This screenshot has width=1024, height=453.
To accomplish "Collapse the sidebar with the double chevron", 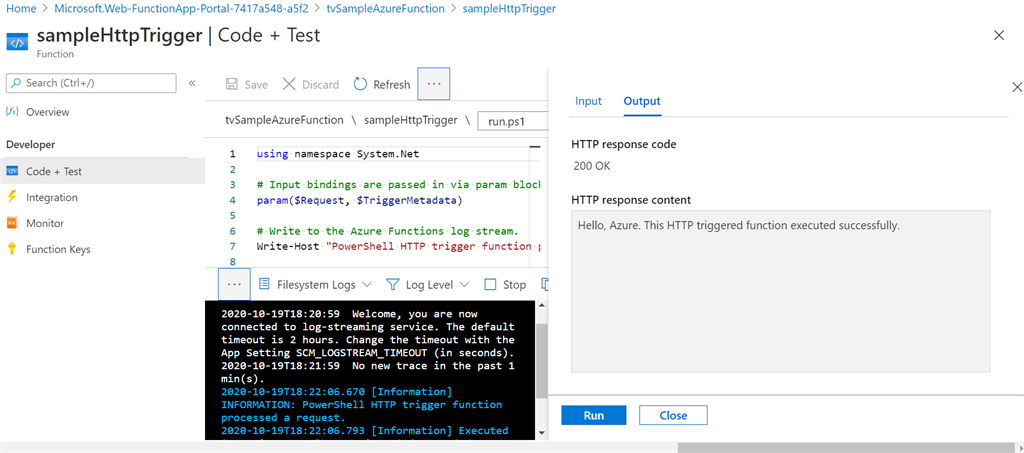I will (192, 84).
